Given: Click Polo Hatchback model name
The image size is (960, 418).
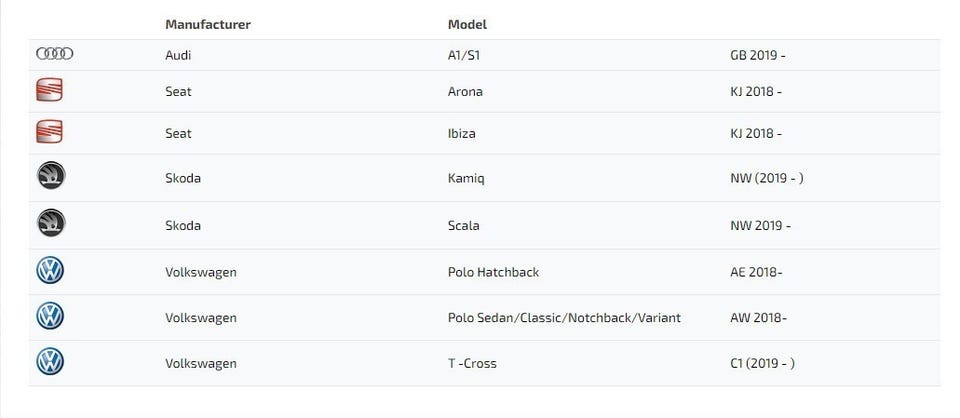Looking at the screenshot, I should (493, 272).
